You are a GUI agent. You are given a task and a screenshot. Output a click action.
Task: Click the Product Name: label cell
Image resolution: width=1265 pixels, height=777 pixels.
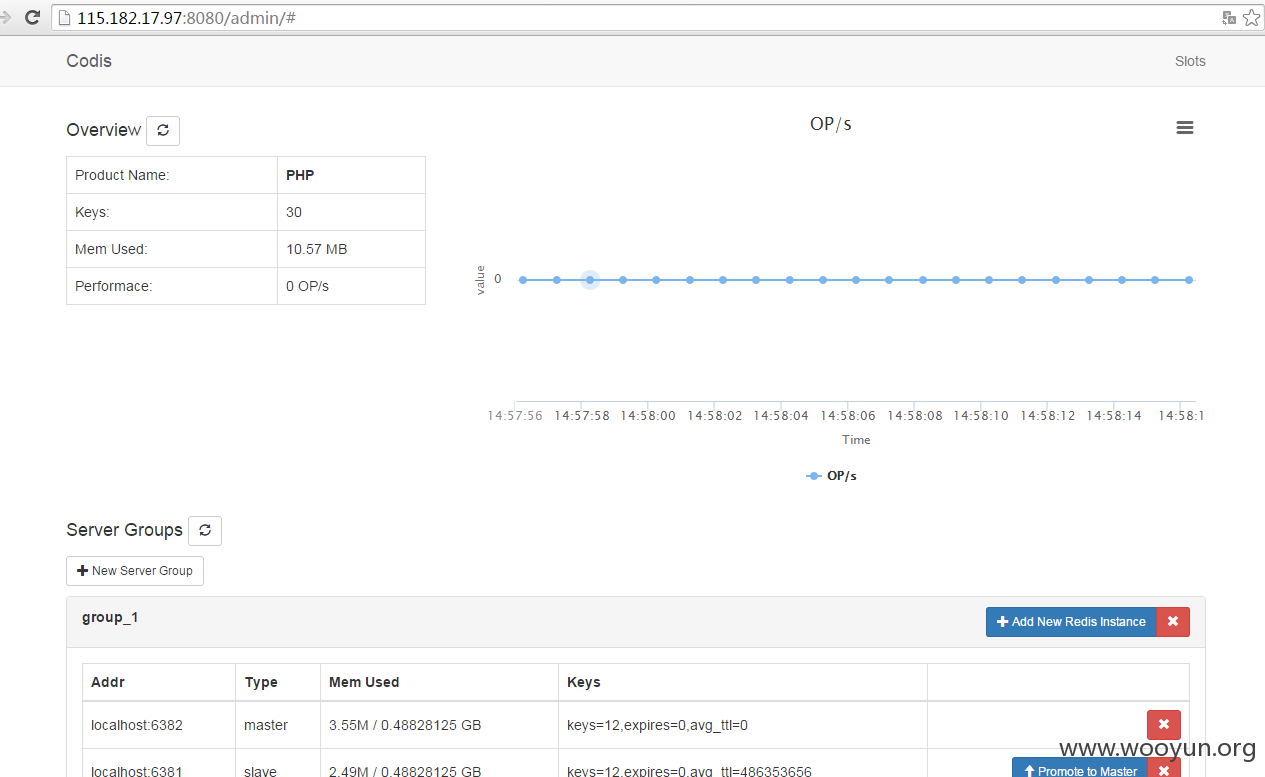(172, 175)
